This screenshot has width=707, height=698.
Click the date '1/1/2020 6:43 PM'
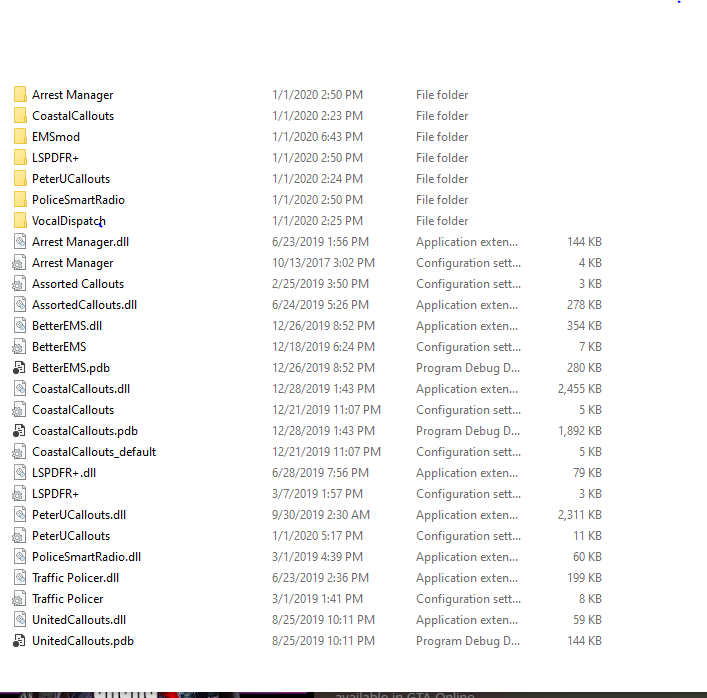[317, 137]
